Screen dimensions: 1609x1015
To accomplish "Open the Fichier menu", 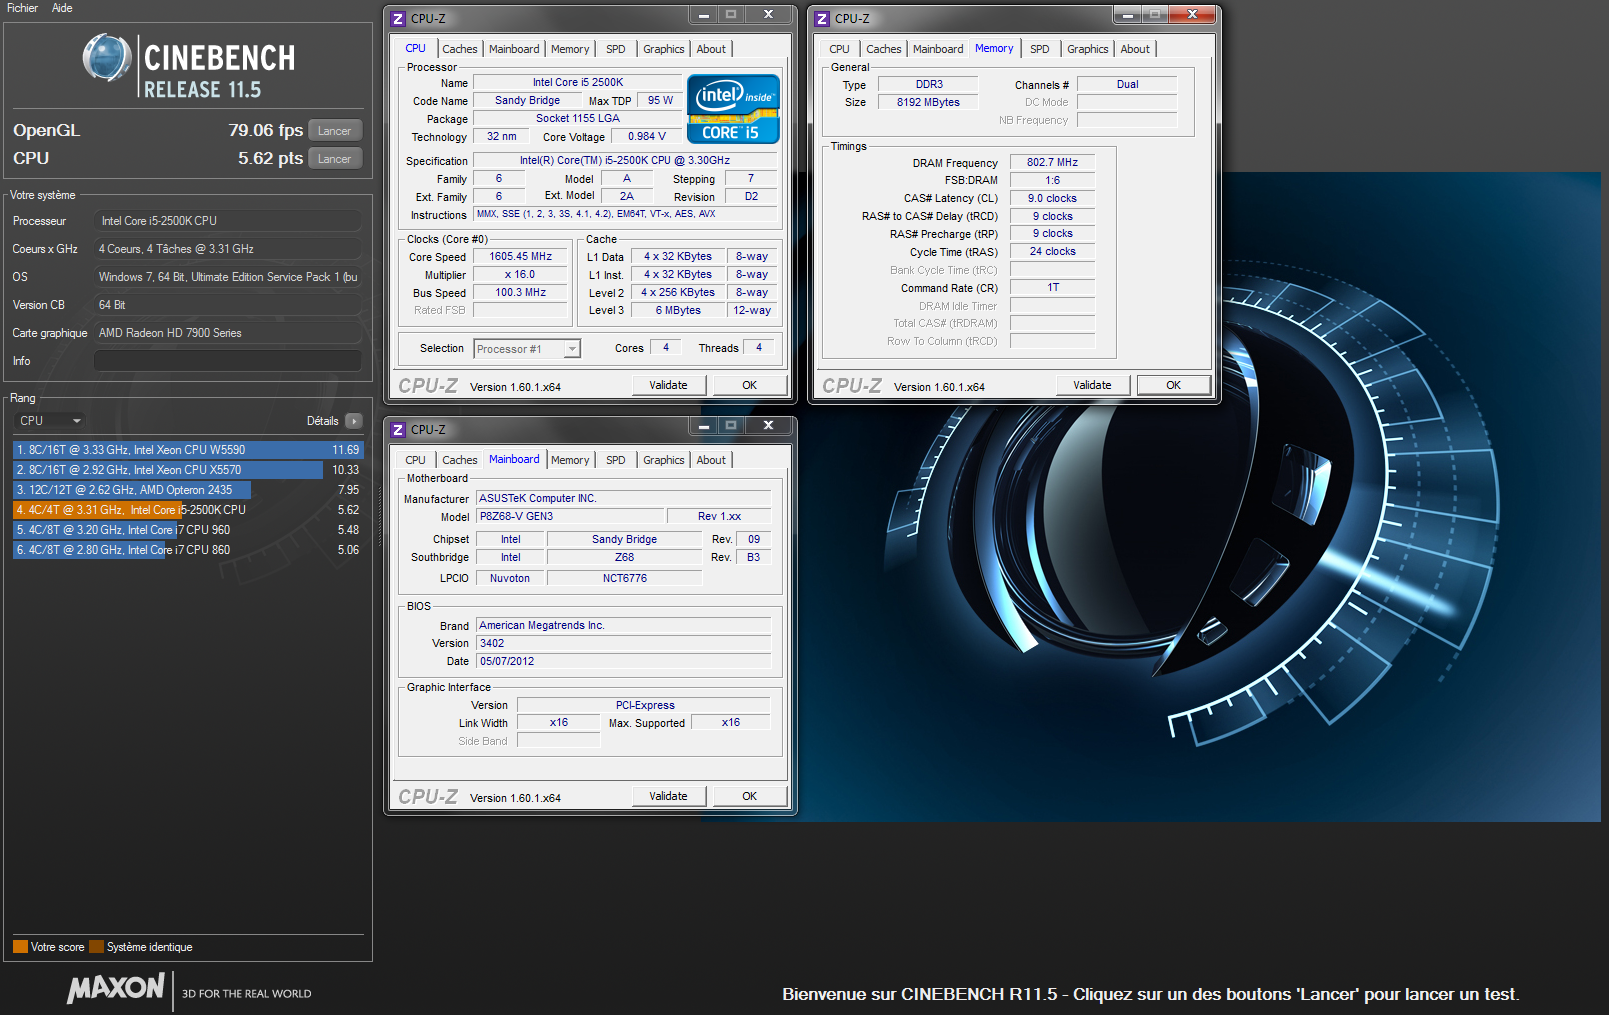I will pos(22,8).
